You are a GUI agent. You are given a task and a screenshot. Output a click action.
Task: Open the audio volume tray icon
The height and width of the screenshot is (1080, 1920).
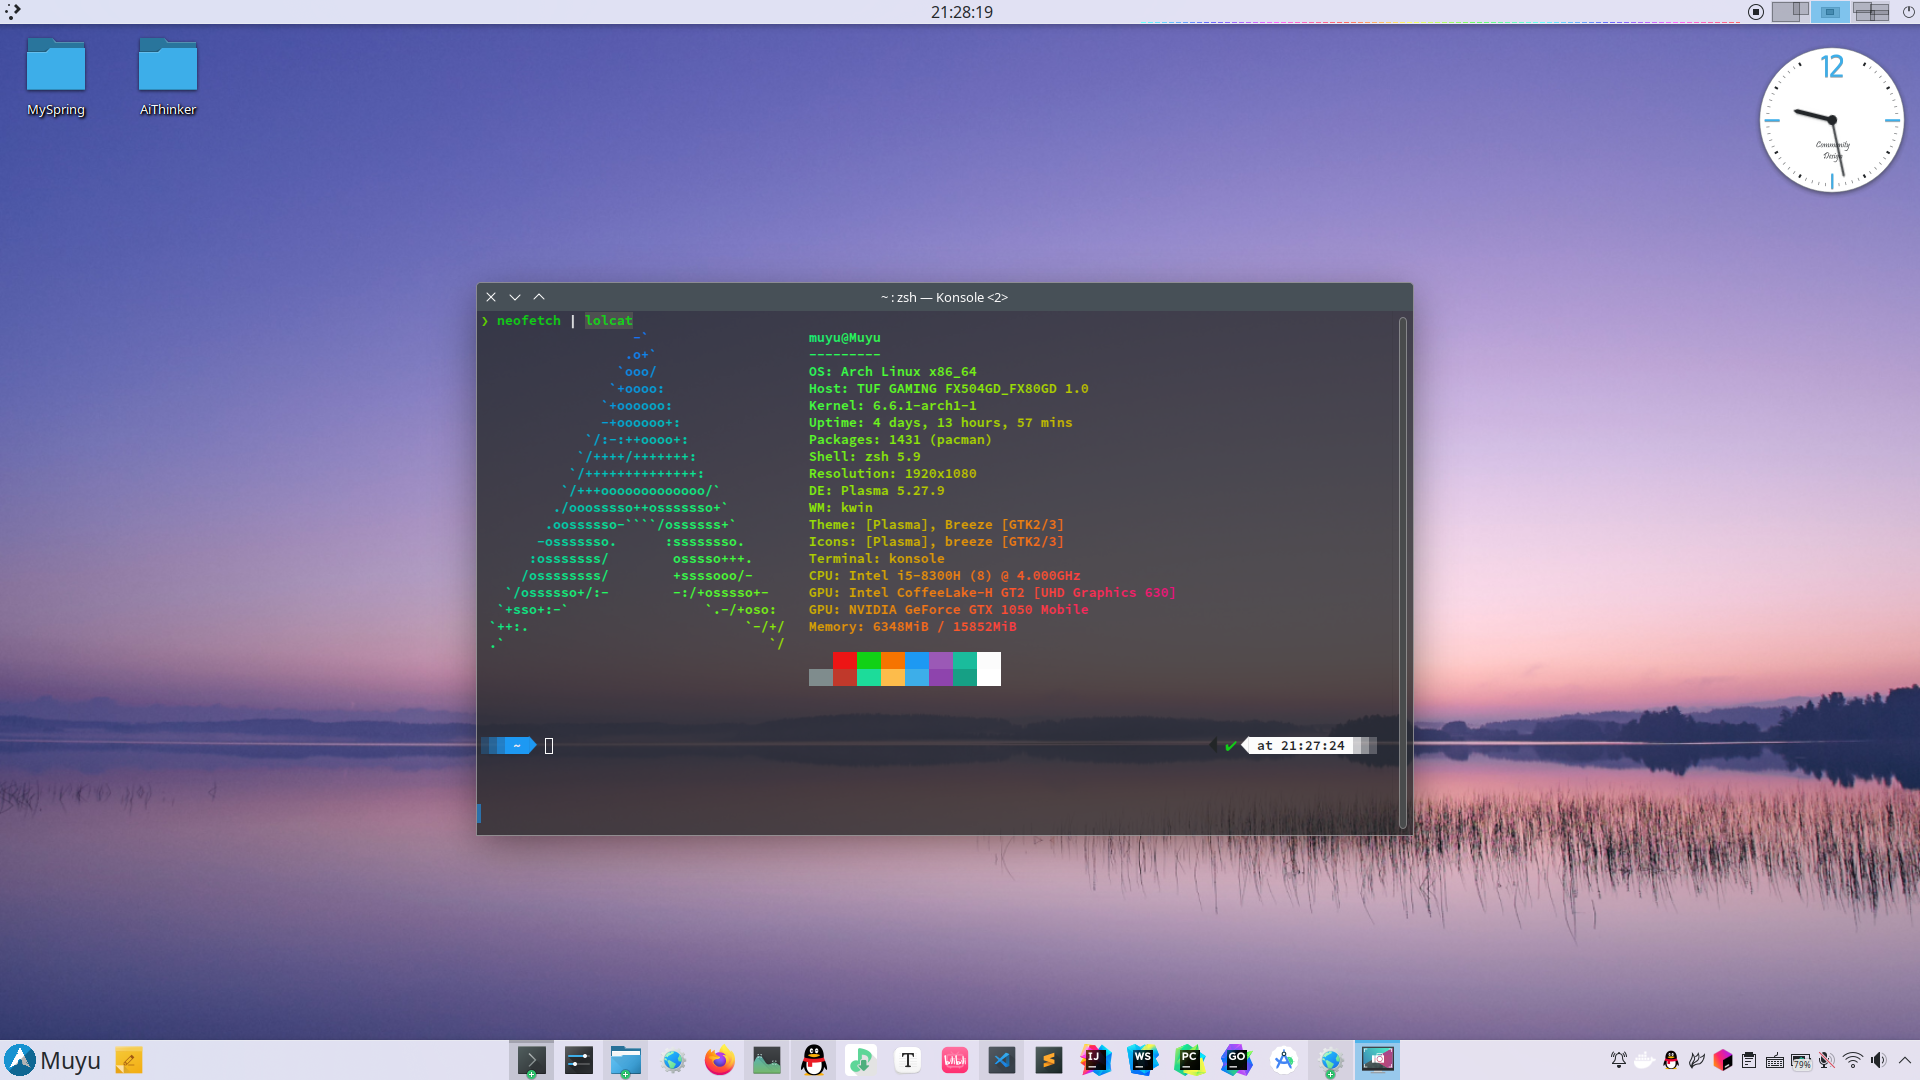(1879, 1060)
